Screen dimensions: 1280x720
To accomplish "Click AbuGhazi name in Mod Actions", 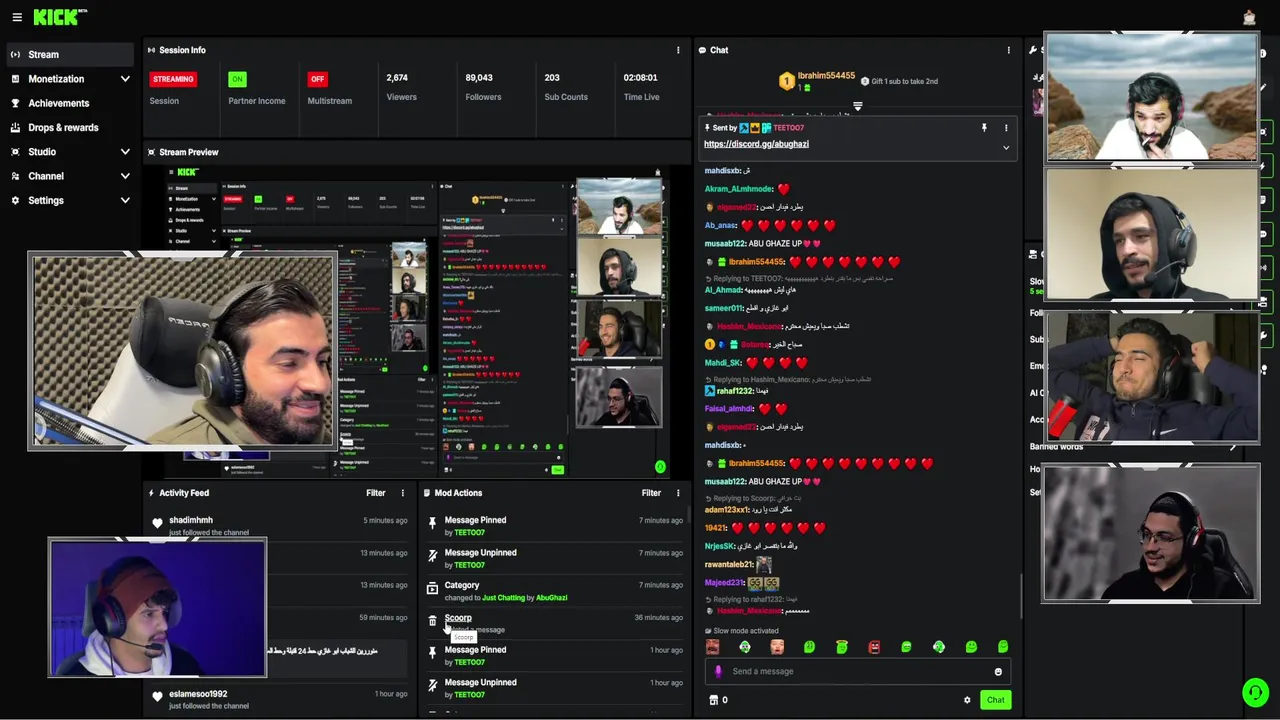I will click(x=551, y=598).
